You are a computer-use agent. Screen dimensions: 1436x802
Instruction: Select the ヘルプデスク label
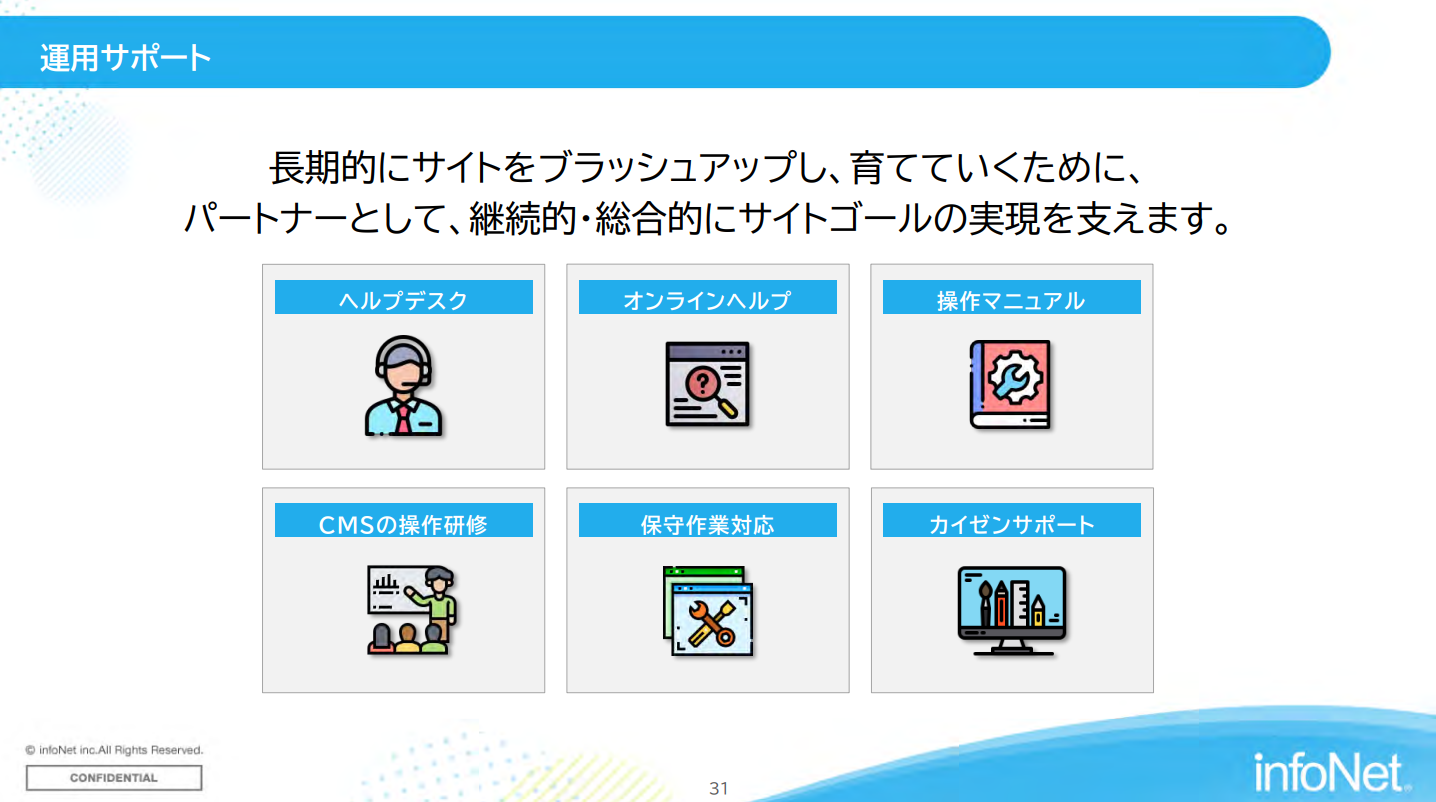point(404,298)
